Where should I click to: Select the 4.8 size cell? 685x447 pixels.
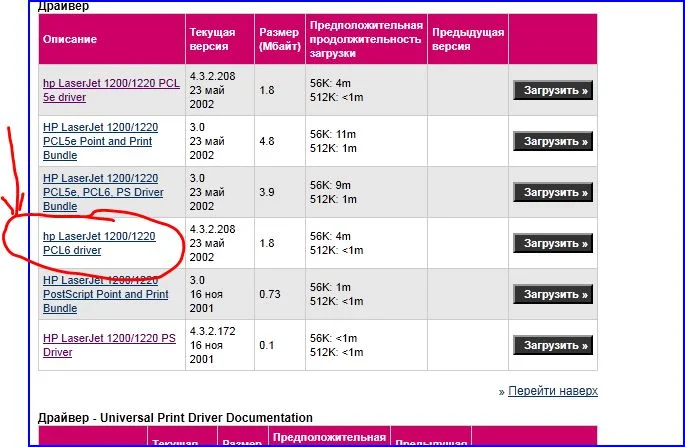(280, 141)
